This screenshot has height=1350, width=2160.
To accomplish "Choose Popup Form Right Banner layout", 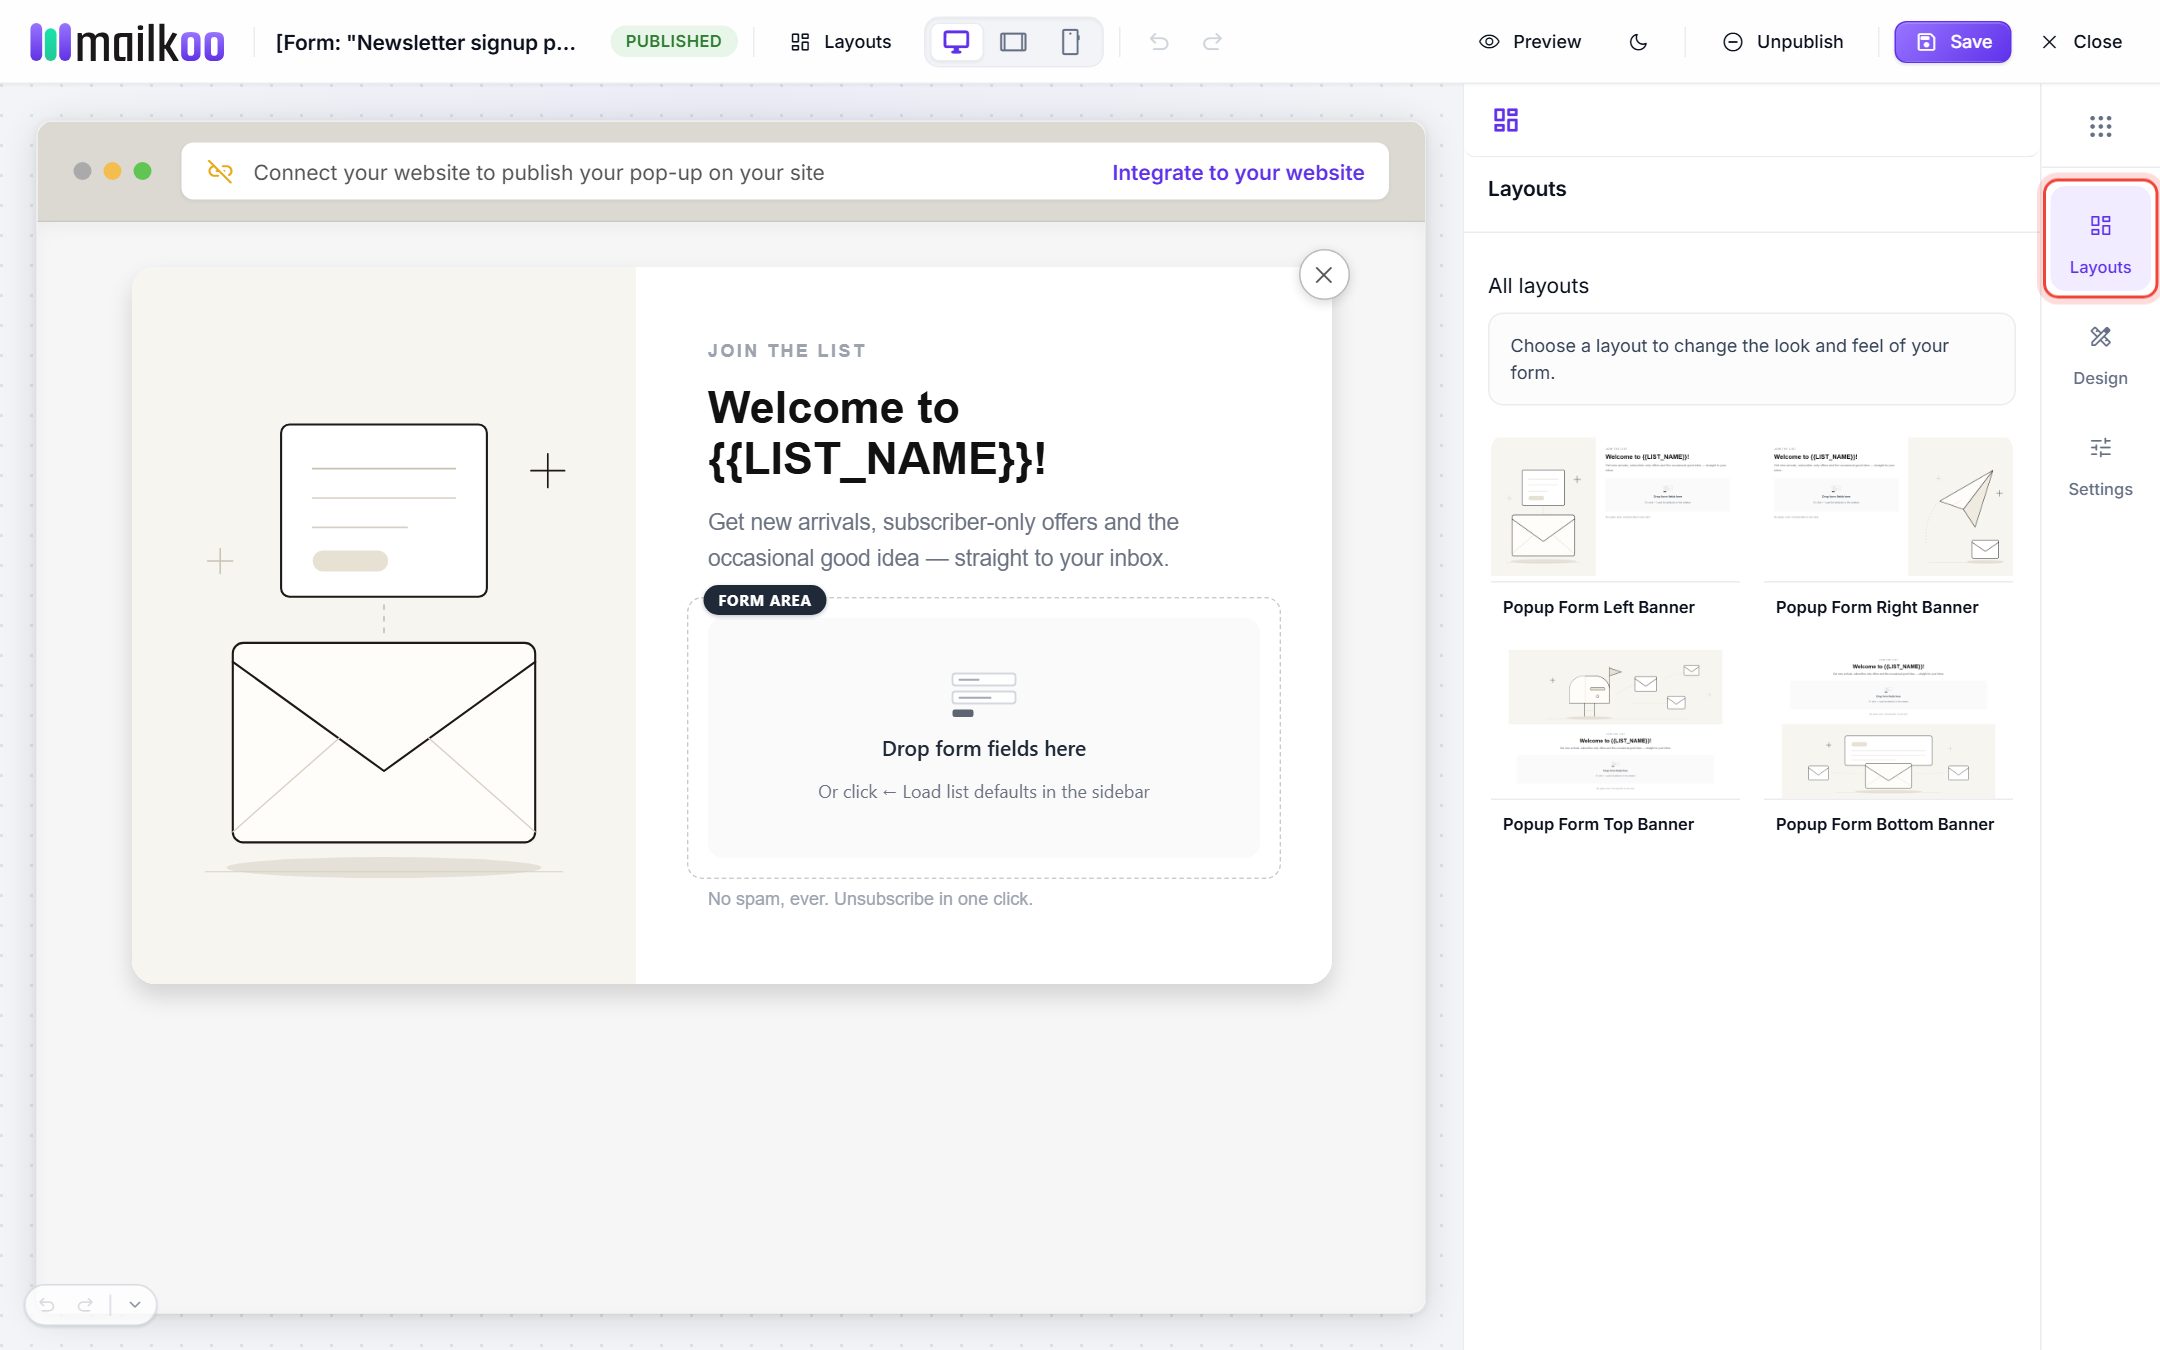I will (x=1888, y=528).
